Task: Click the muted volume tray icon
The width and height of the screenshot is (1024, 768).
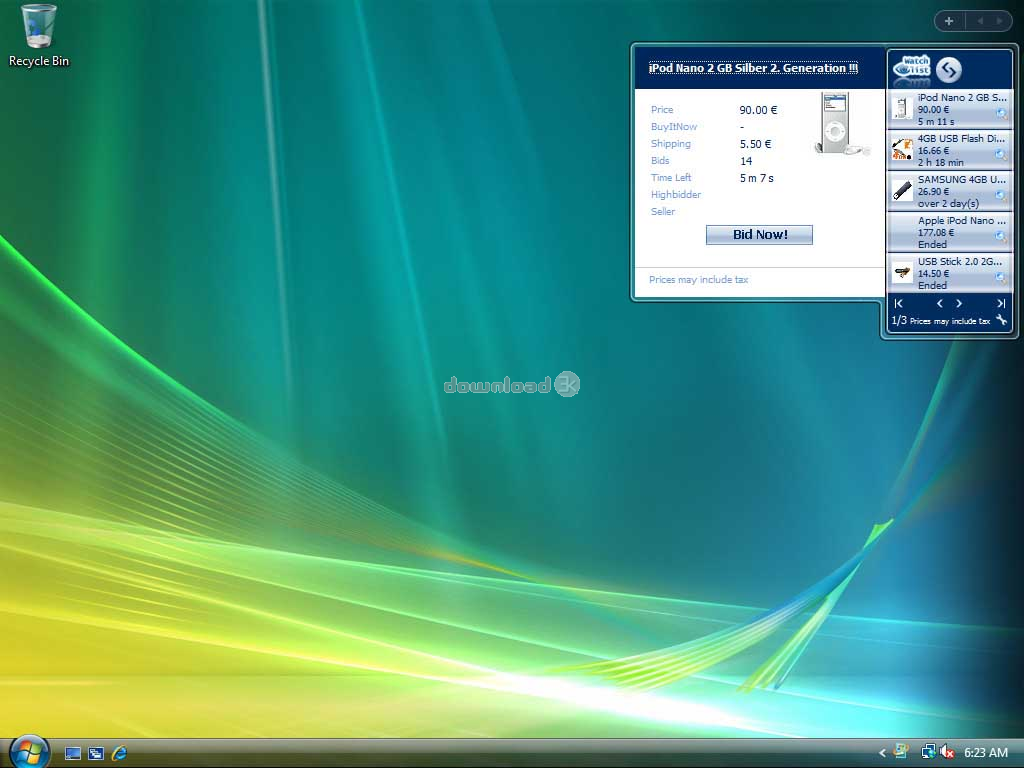Action: coord(946,752)
